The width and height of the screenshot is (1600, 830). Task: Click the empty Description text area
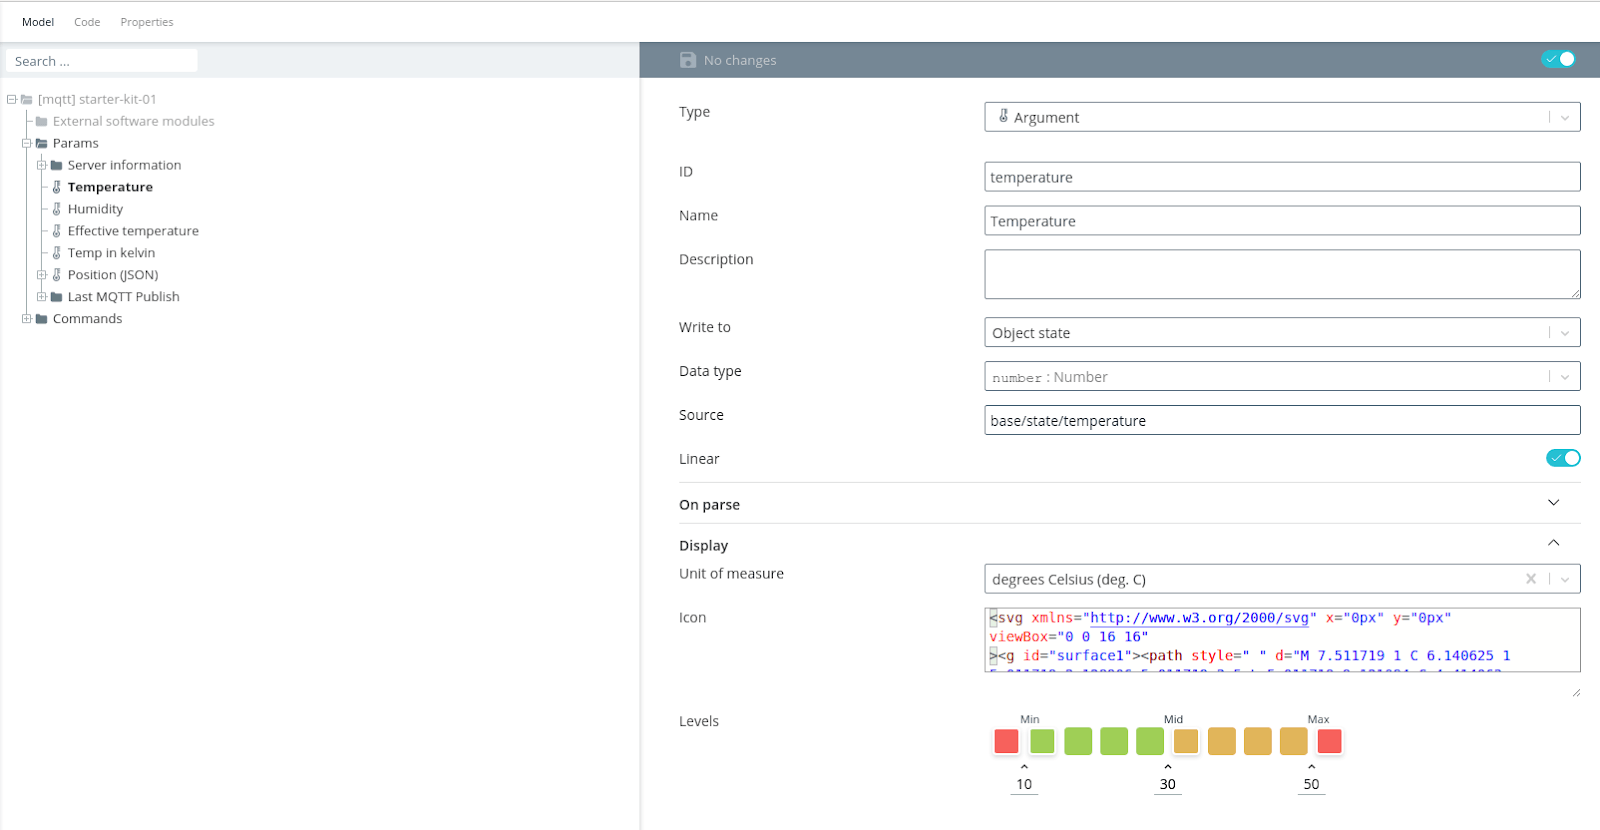coord(1282,274)
